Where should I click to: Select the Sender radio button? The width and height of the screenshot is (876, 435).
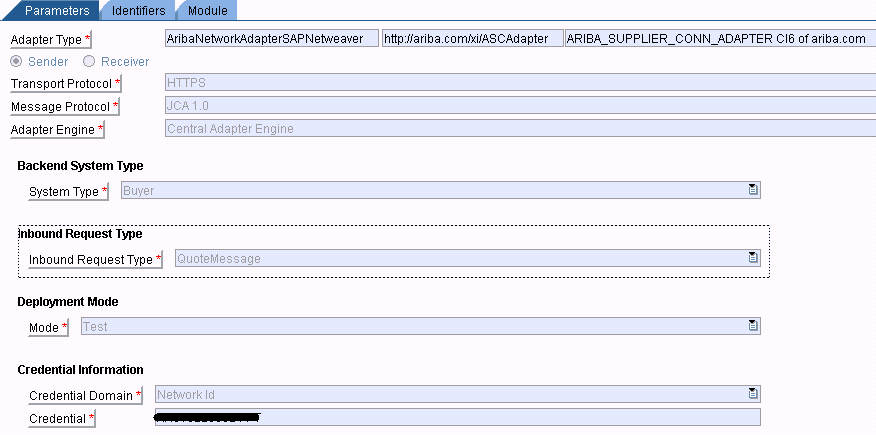[x=16, y=61]
